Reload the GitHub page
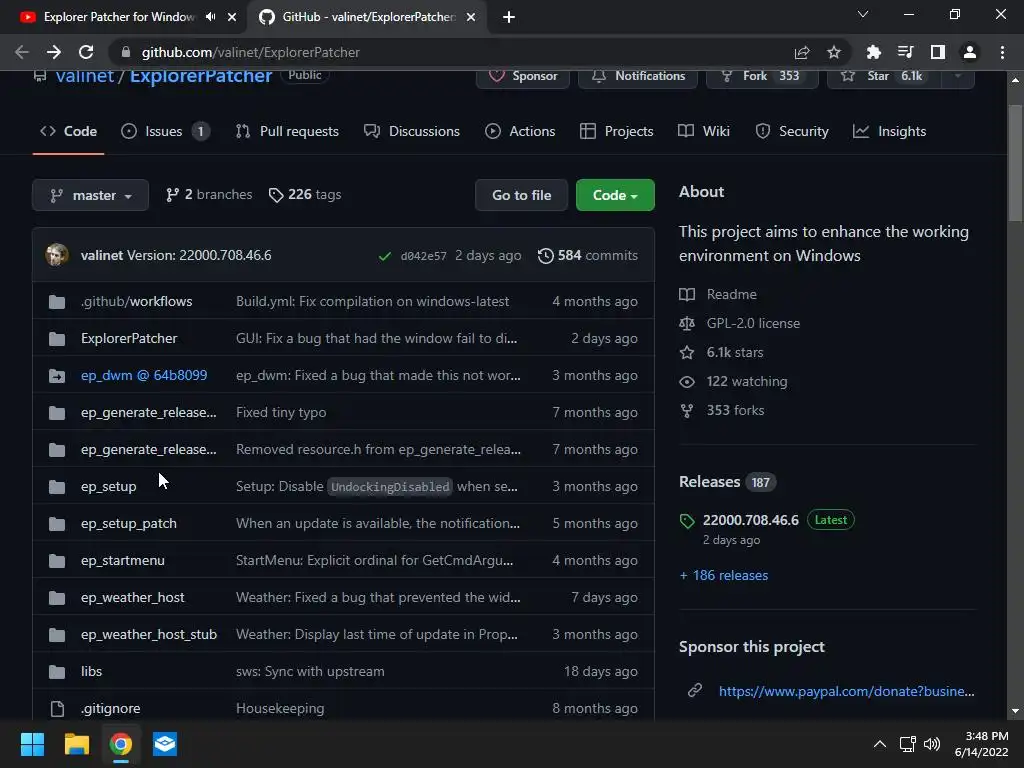 (86, 52)
